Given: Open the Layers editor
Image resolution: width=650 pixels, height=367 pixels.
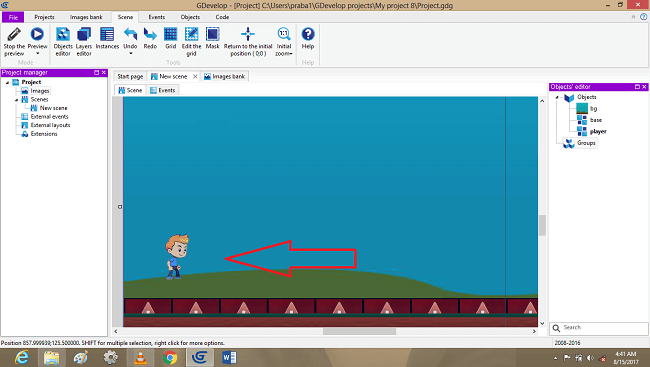Looking at the screenshot, I should (84, 41).
